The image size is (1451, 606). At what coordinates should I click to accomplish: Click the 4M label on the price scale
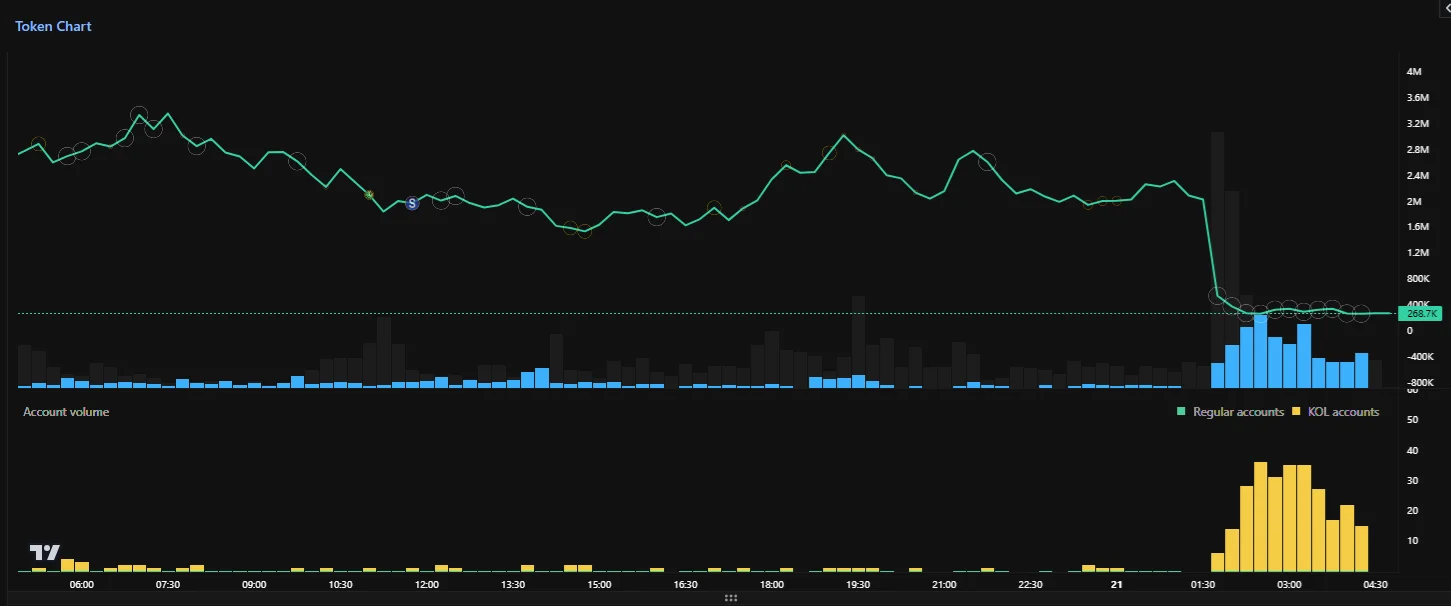coord(1414,72)
